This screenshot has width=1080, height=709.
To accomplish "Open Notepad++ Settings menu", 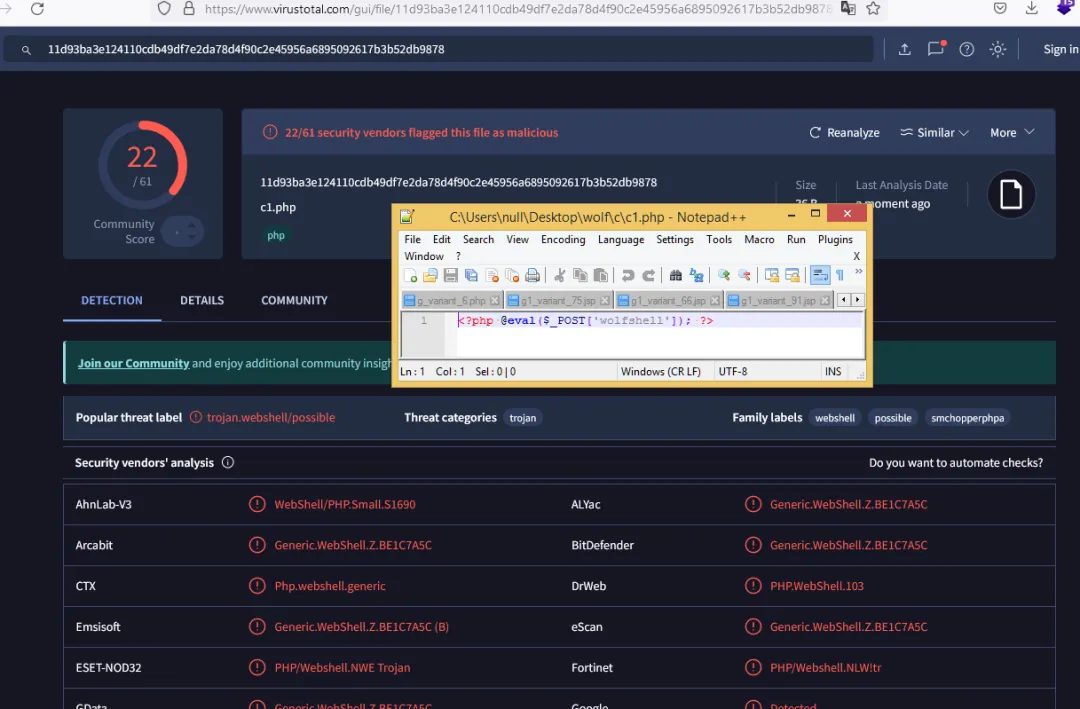I will pyautogui.click(x=674, y=239).
